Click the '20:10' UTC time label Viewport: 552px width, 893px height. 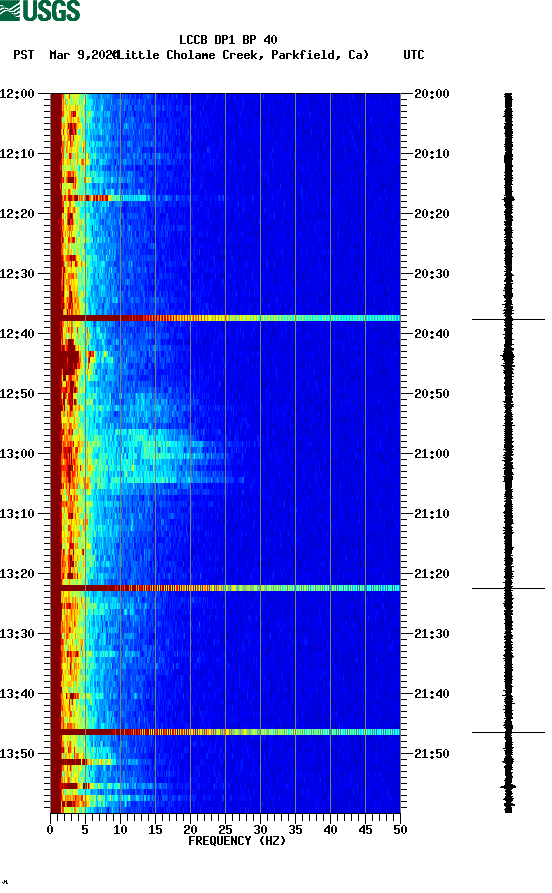pos(432,154)
